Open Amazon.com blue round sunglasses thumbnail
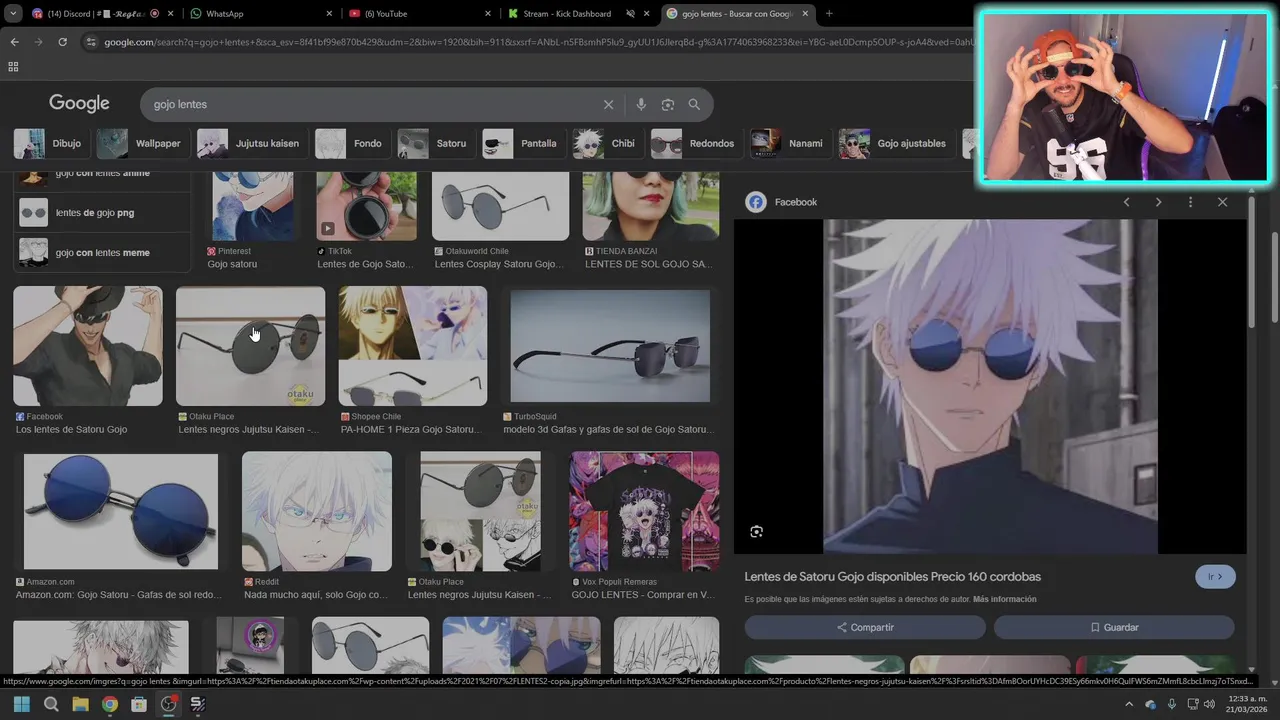 tap(120, 511)
